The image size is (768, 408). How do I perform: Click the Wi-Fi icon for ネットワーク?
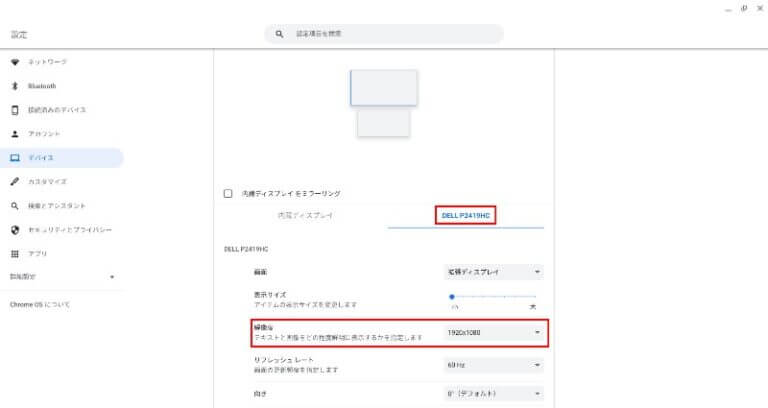[15, 62]
